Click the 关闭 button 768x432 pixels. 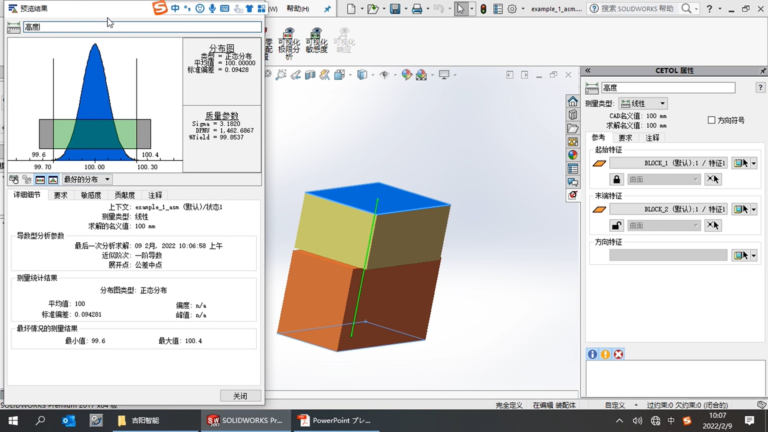[240, 396]
